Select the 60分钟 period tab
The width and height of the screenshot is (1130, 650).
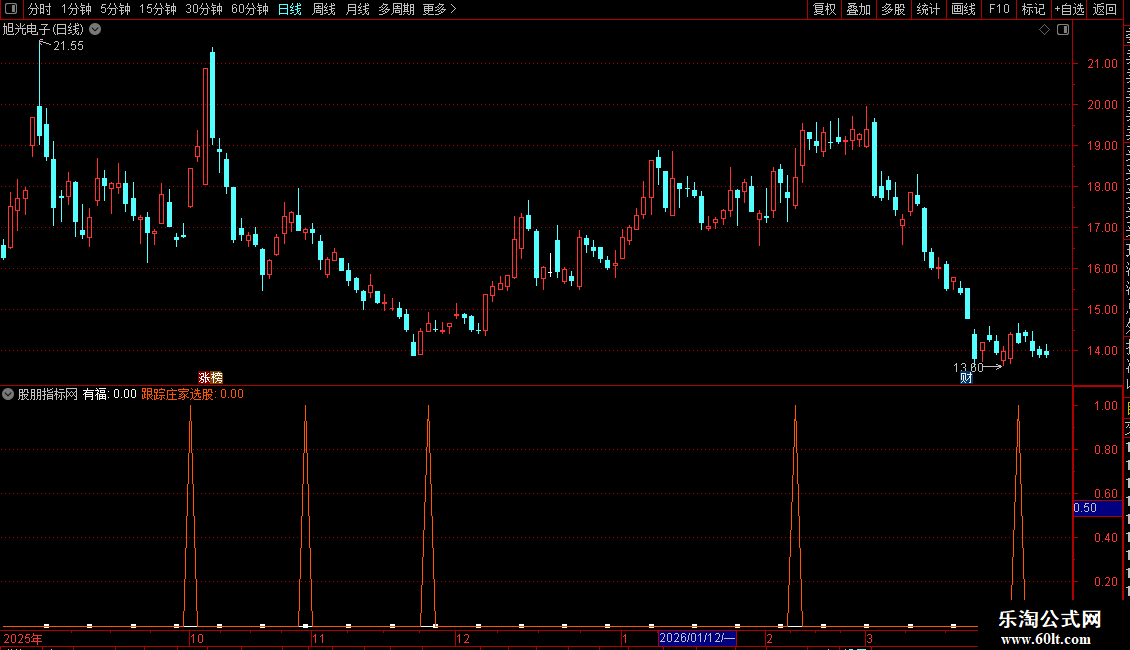[249, 9]
